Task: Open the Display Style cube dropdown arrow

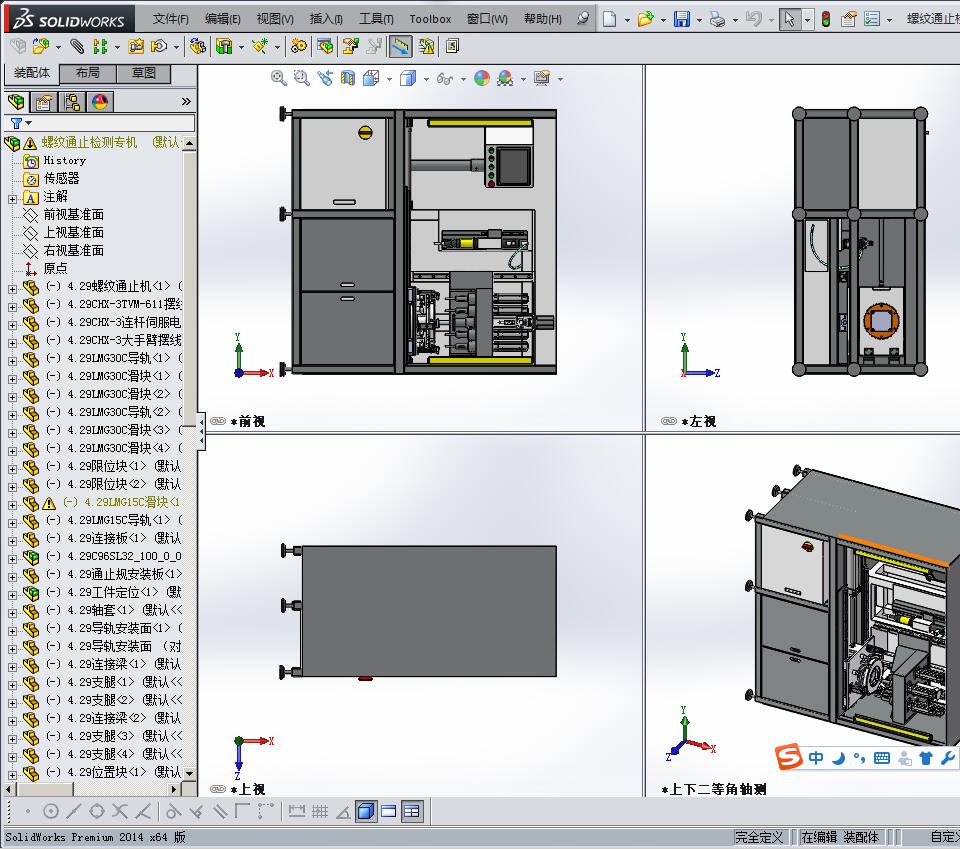Action: [x=426, y=79]
